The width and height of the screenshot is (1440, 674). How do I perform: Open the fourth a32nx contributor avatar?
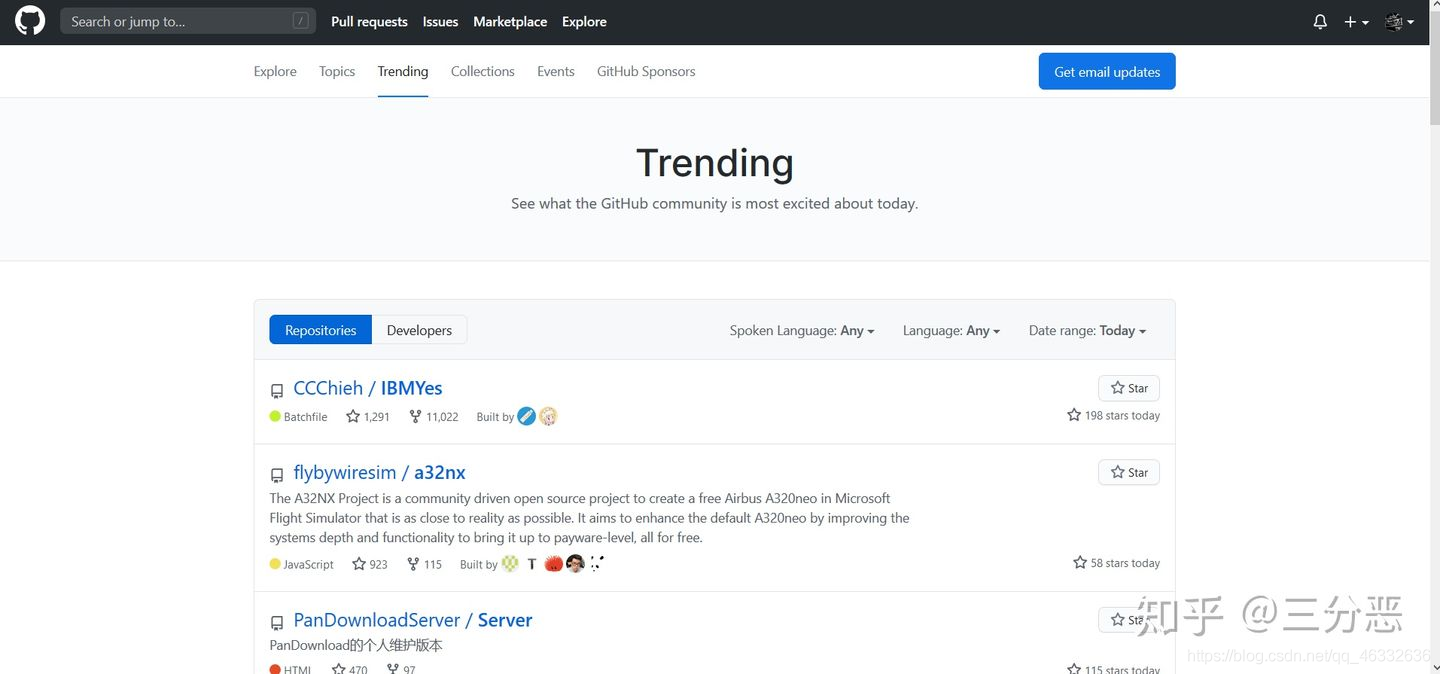(x=575, y=564)
